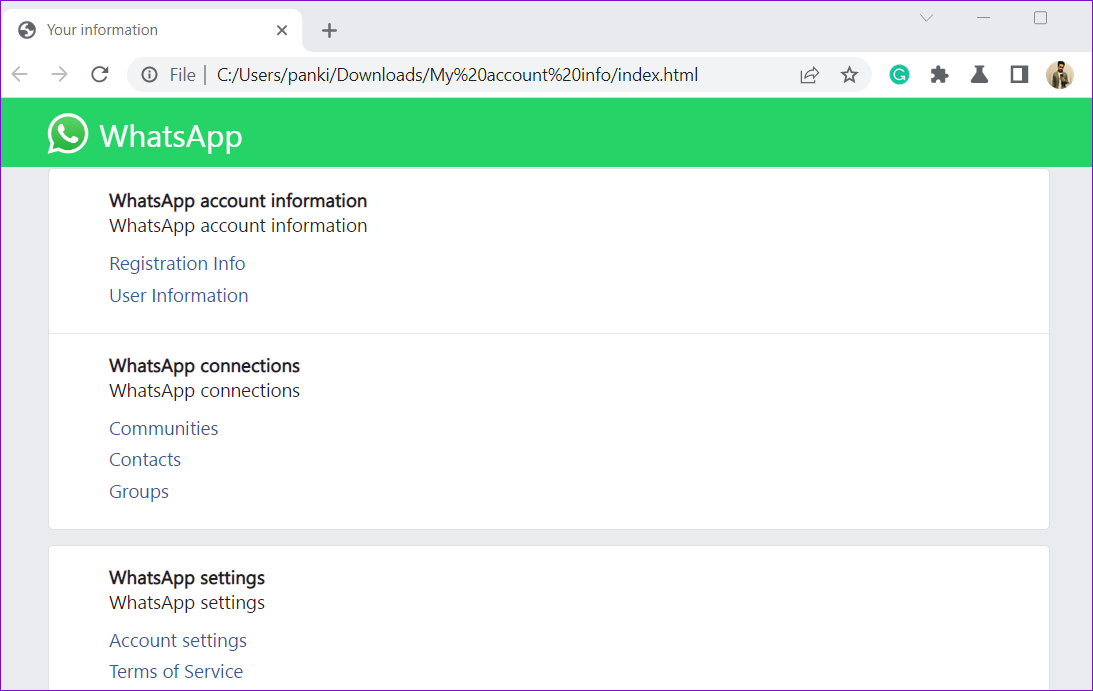Click the Chrome Labs flask icon
The width and height of the screenshot is (1093, 691).
coord(979,75)
